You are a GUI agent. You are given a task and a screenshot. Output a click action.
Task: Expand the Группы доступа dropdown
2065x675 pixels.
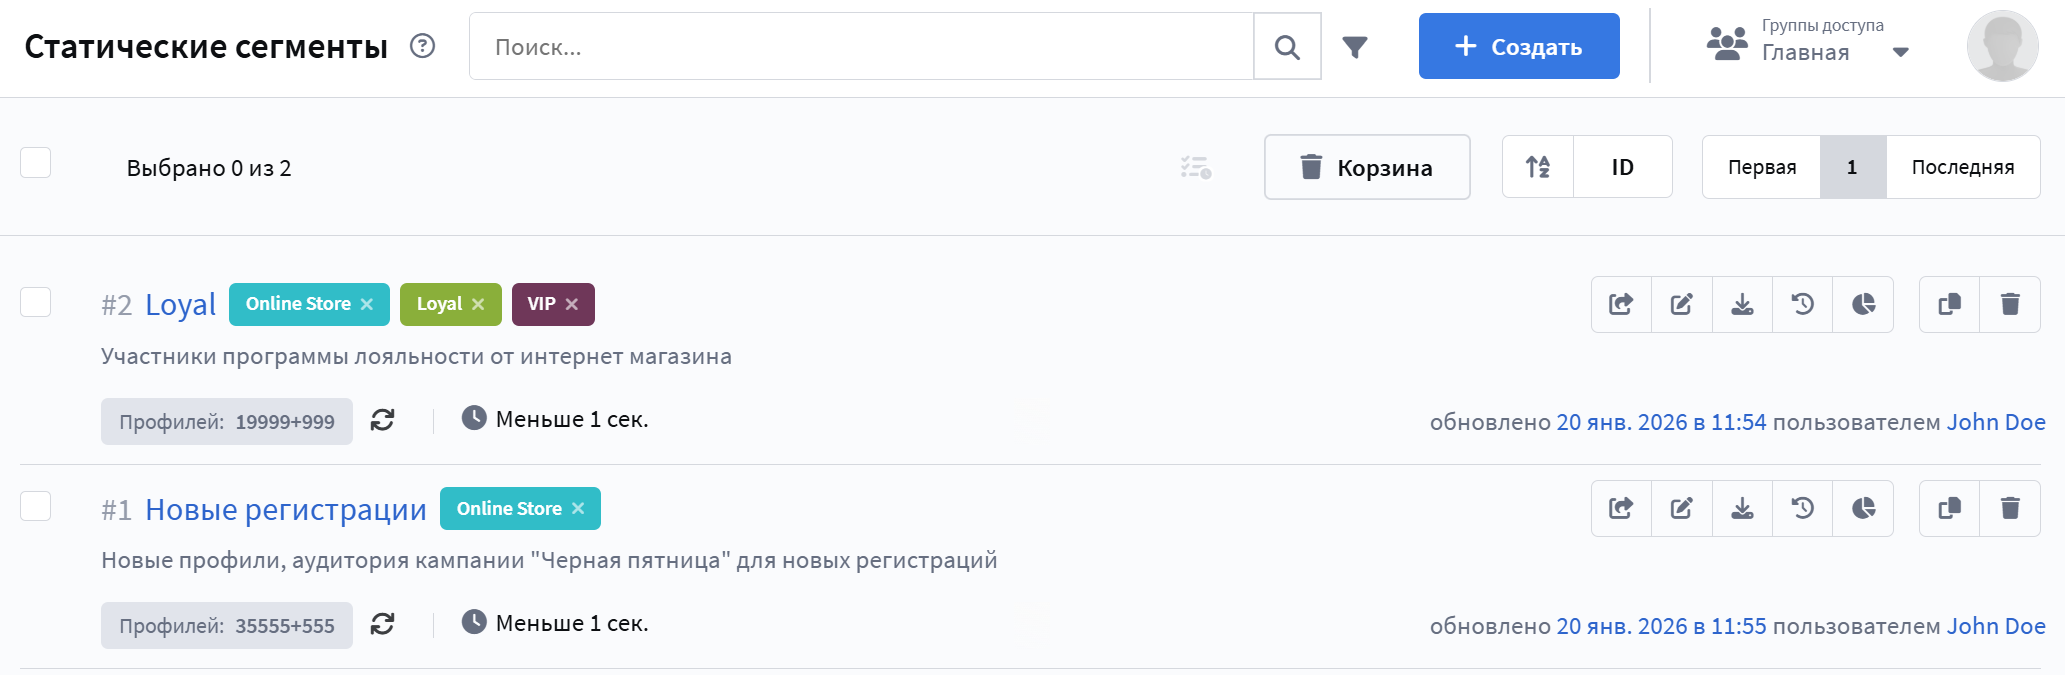(x=1901, y=52)
